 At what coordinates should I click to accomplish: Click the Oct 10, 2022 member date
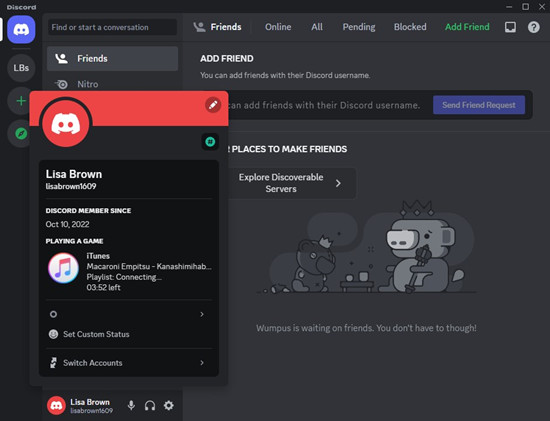(x=67, y=224)
